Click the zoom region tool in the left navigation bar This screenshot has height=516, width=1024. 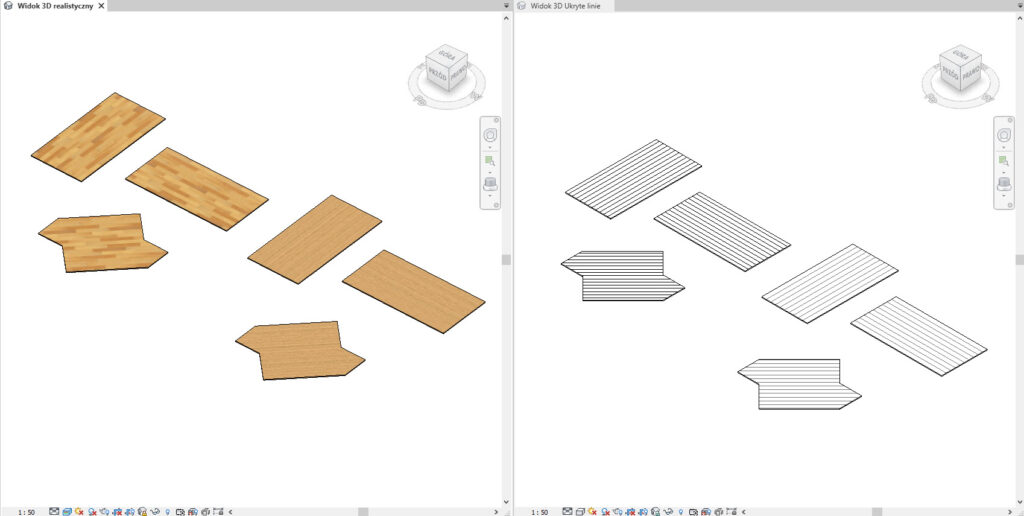pyautogui.click(x=490, y=160)
